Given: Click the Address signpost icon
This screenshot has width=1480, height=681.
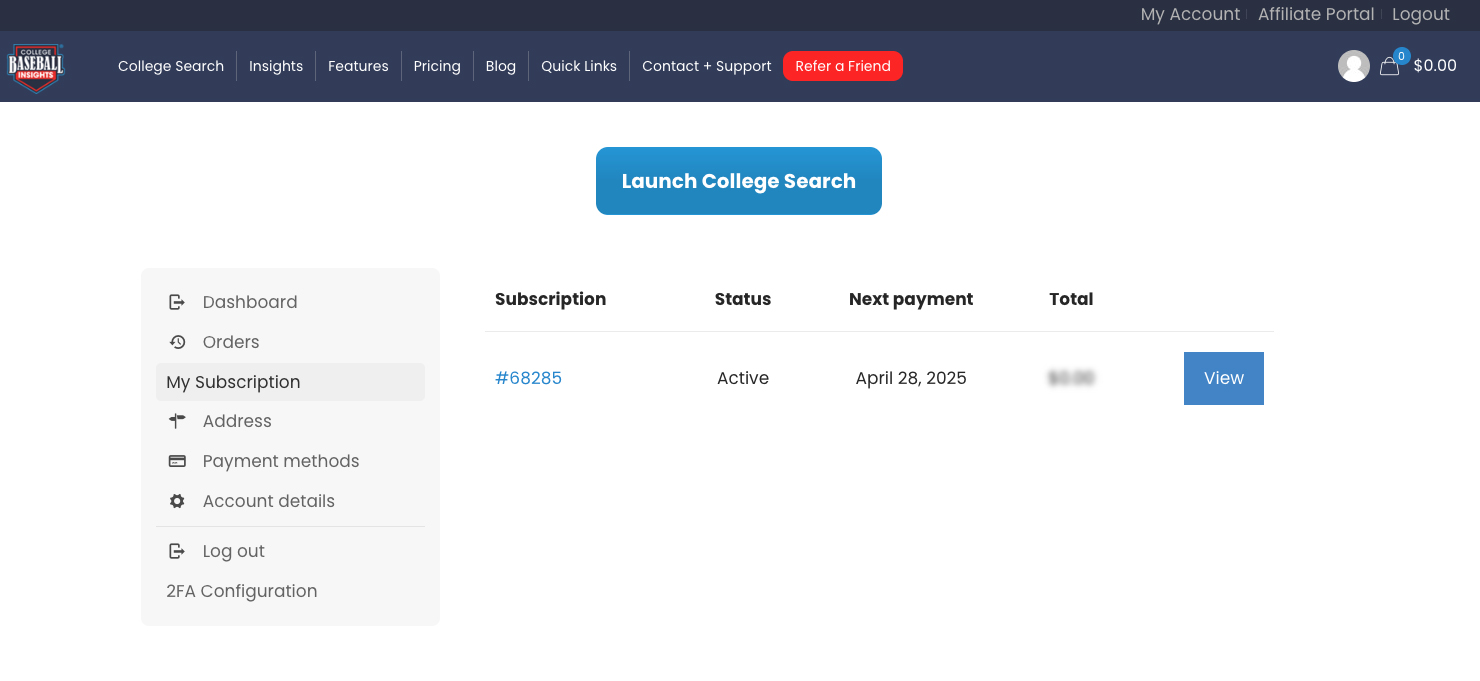Looking at the screenshot, I should point(177,421).
